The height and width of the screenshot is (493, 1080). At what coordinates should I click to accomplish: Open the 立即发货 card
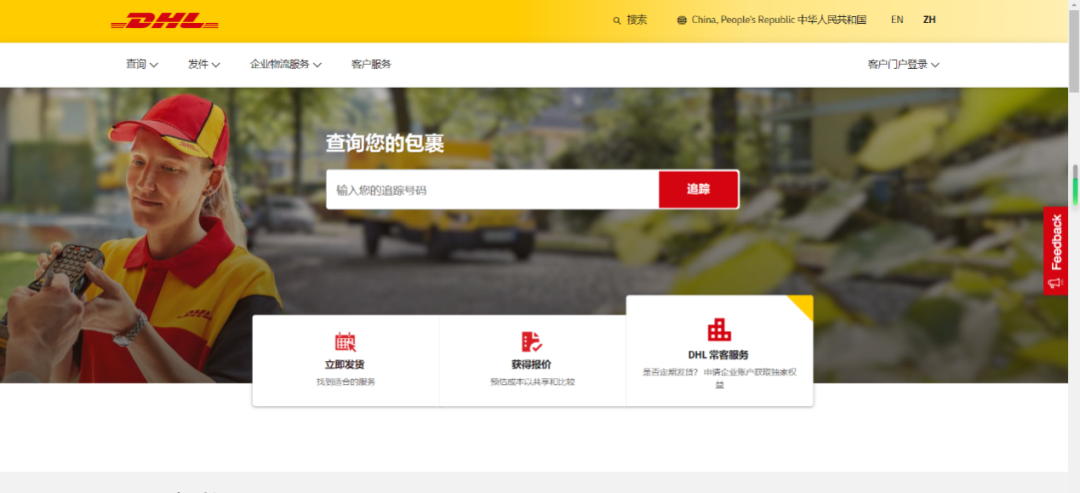pyautogui.click(x=346, y=361)
